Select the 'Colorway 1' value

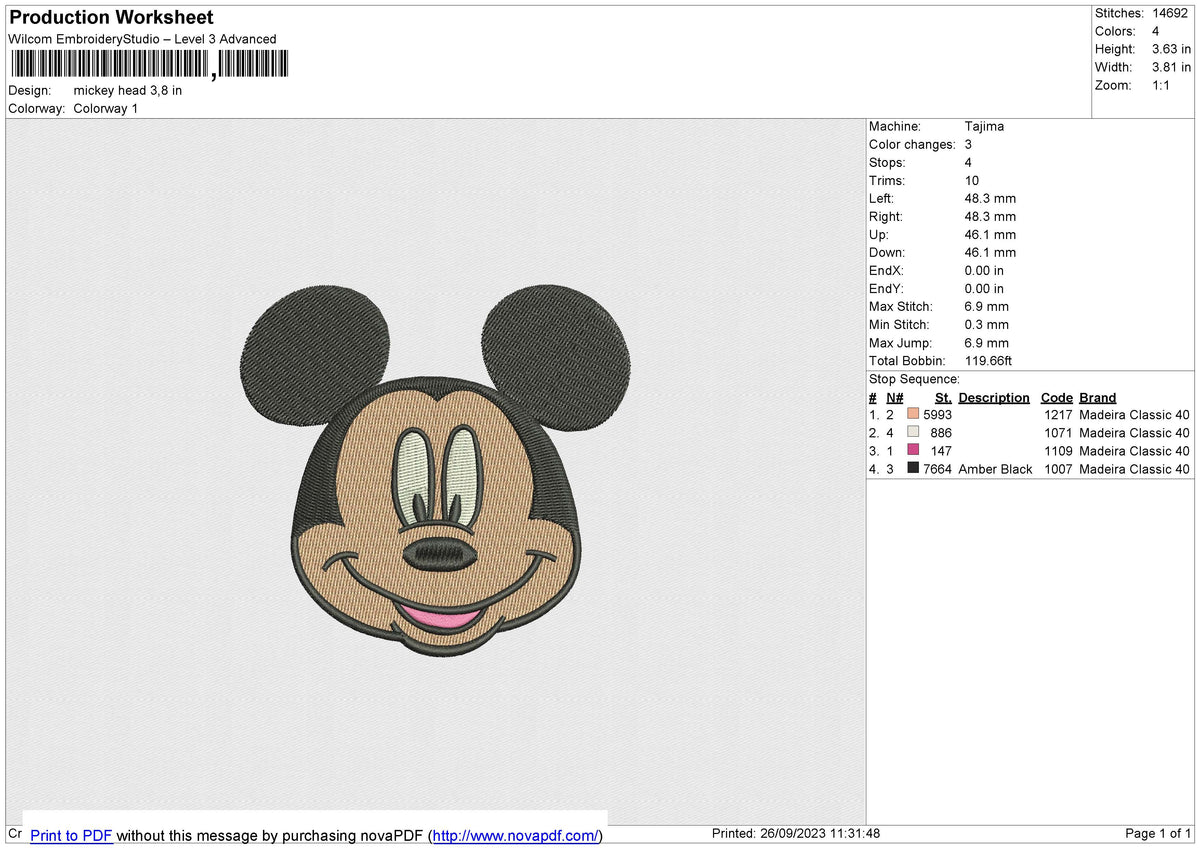click(x=106, y=108)
